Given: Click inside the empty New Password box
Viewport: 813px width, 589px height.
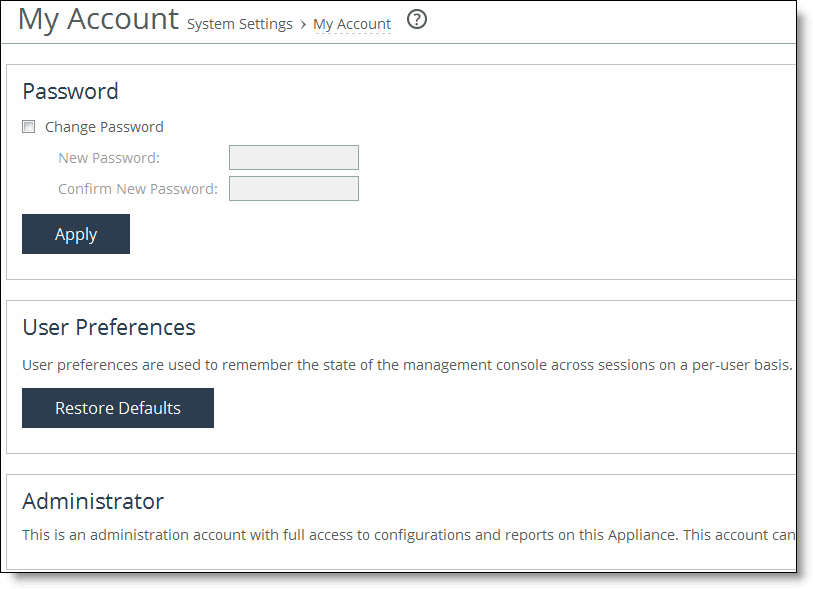Looking at the screenshot, I should tap(293, 157).
